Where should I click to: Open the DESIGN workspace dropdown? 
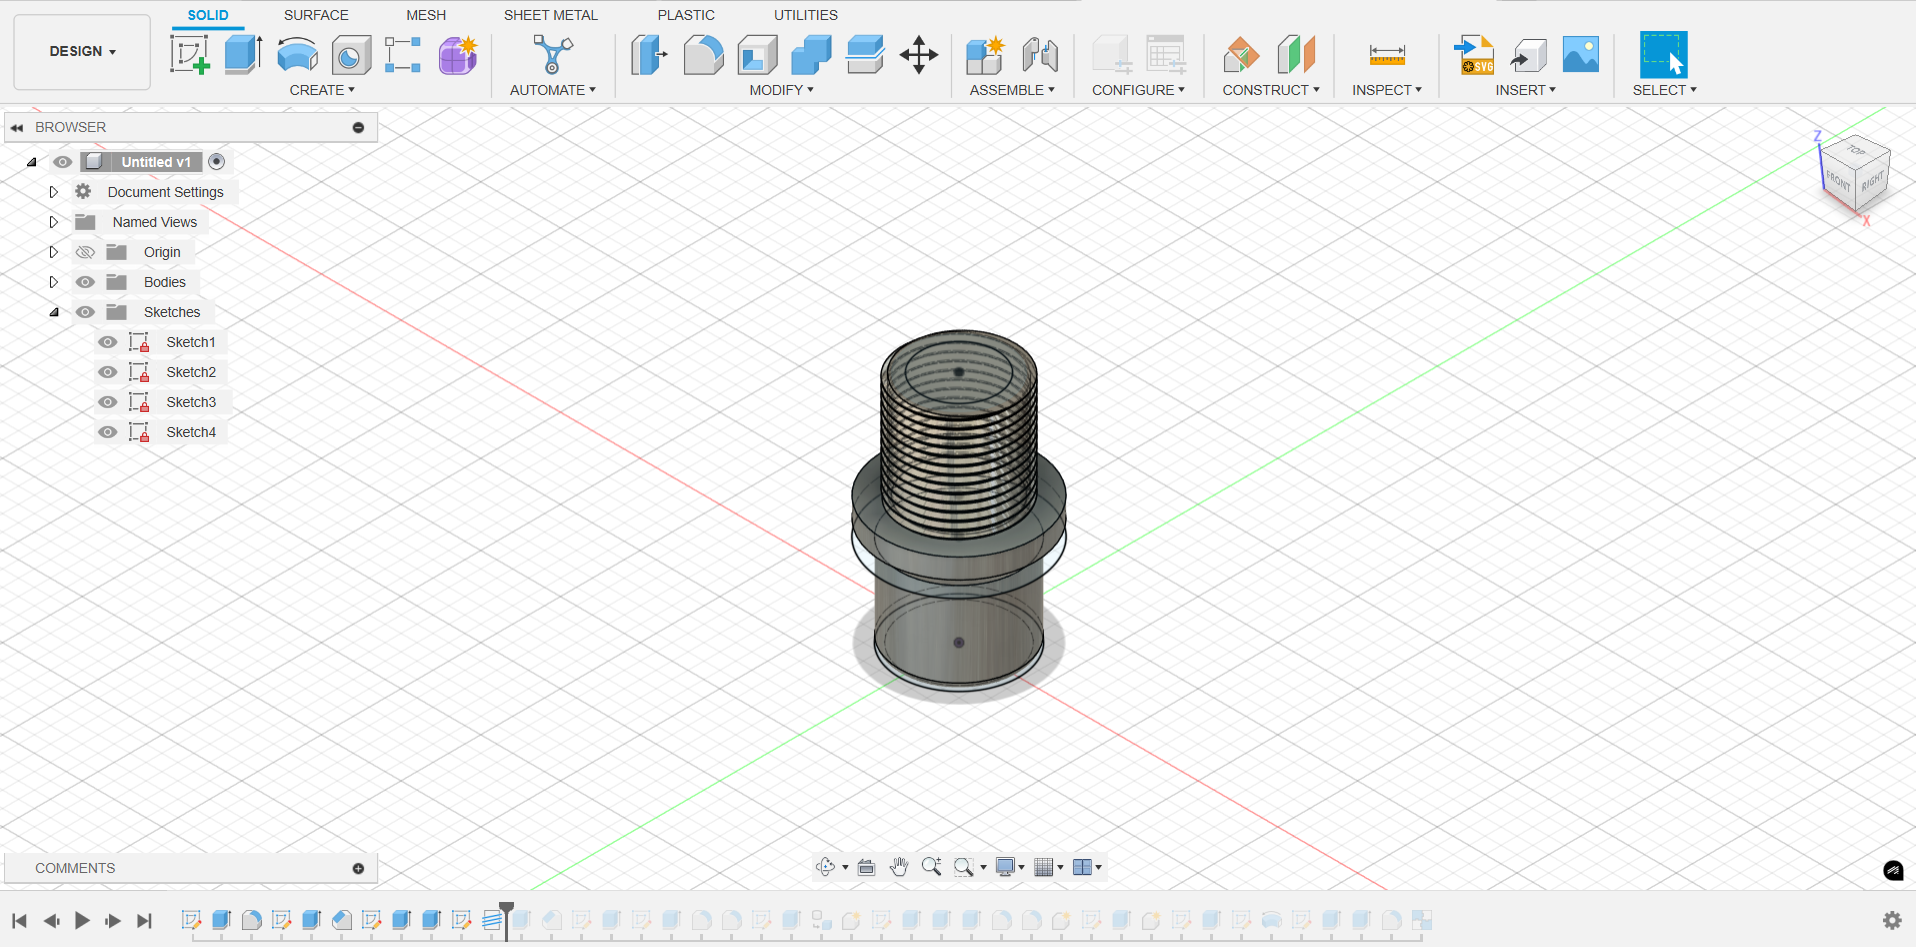(x=82, y=52)
